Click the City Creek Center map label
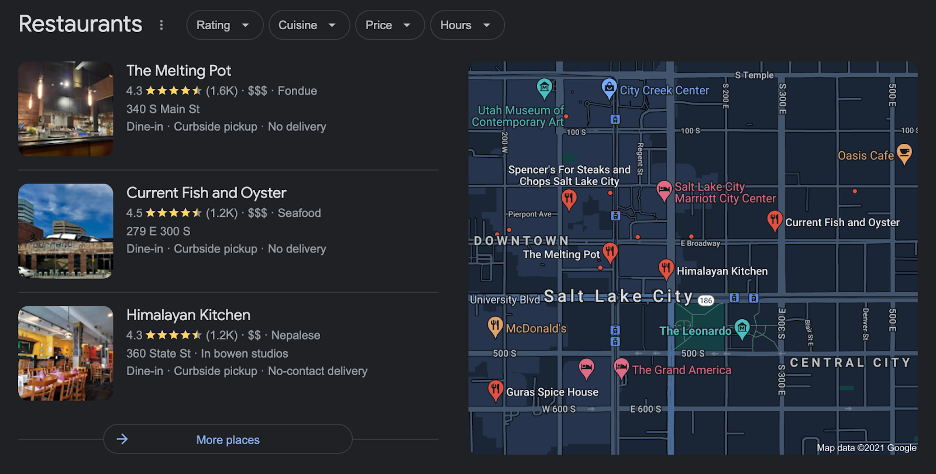The image size is (936, 474). click(664, 90)
